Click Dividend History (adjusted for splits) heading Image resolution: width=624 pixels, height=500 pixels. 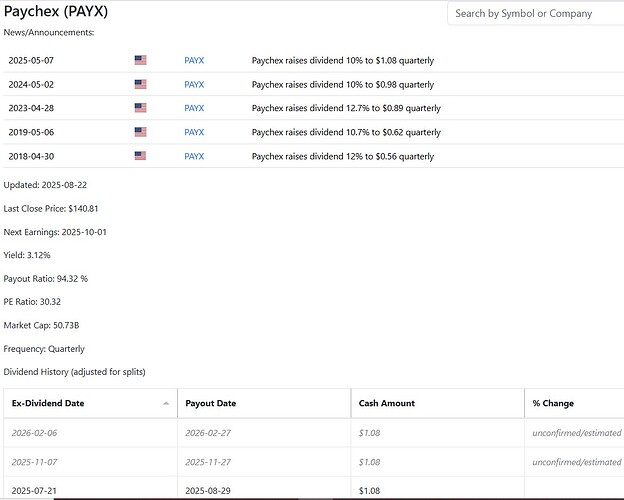74,372
